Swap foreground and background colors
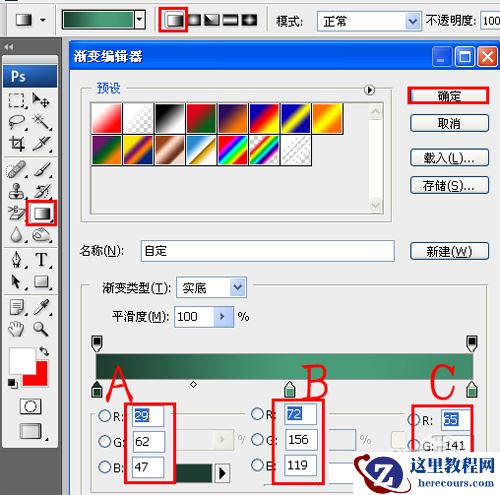500x495 pixels. click(44, 351)
